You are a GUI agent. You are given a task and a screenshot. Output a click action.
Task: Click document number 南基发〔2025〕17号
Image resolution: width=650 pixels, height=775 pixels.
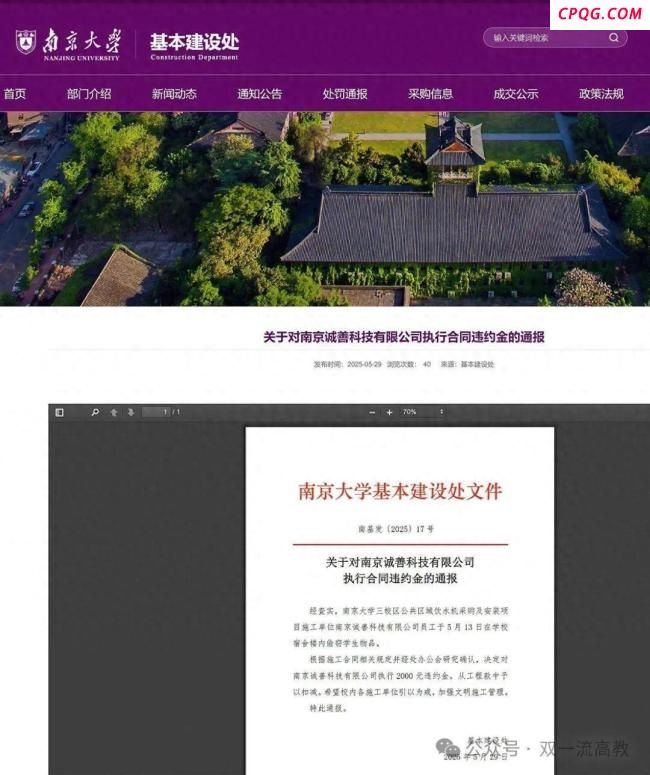(396, 529)
